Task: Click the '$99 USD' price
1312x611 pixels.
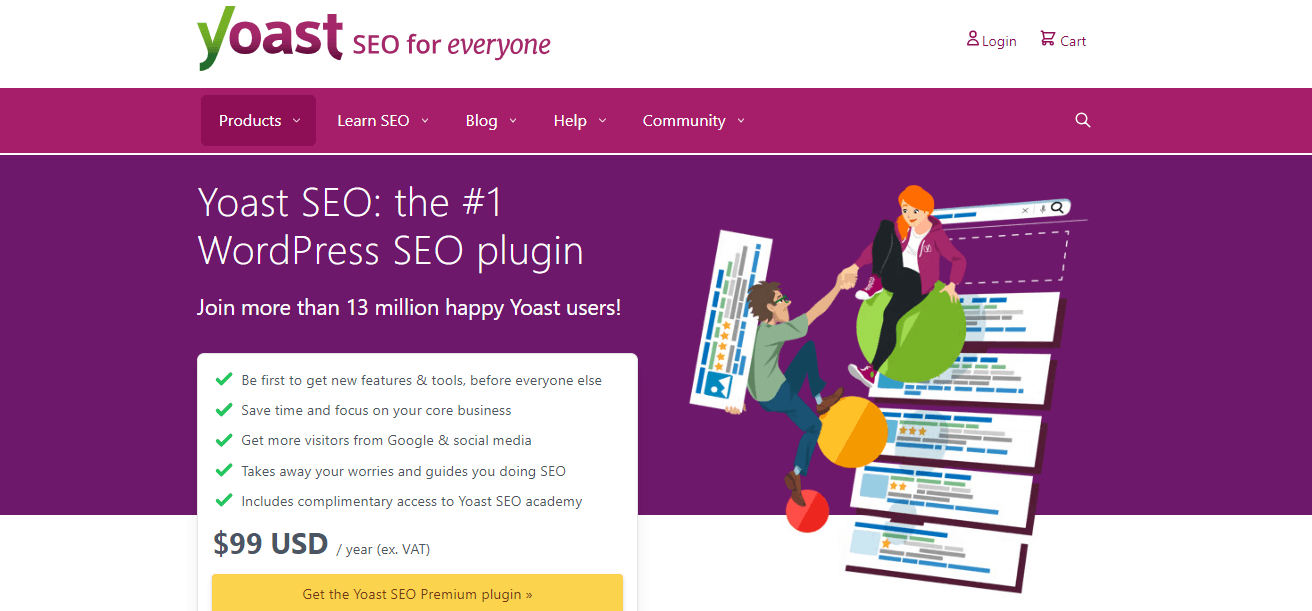Action: click(x=270, y=544)
